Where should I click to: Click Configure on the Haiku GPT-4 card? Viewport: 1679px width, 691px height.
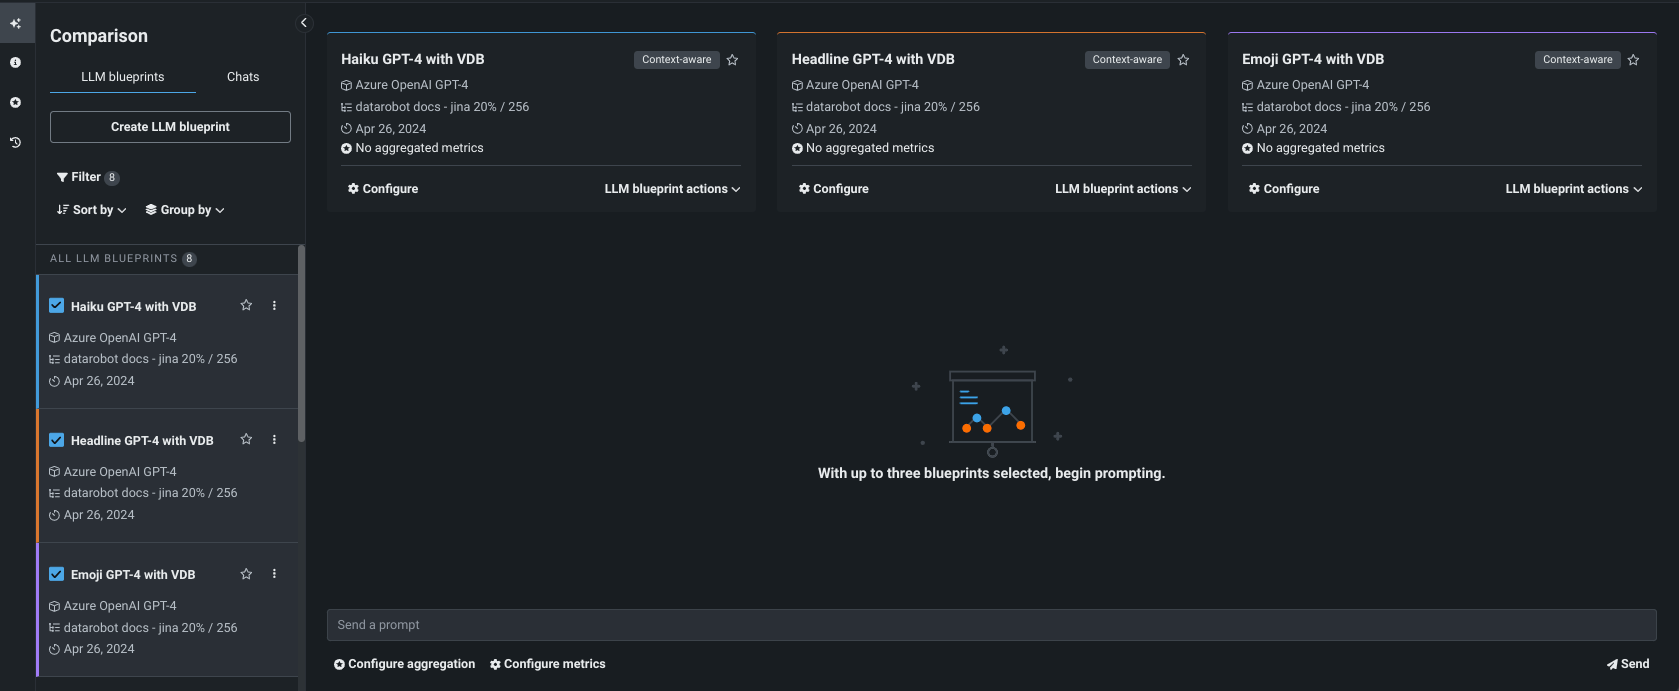coord(383,189)
